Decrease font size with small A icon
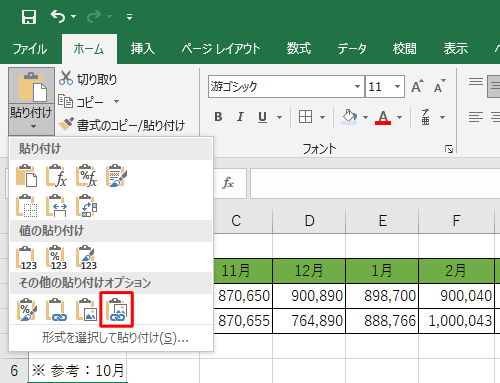 click(440, 86)
